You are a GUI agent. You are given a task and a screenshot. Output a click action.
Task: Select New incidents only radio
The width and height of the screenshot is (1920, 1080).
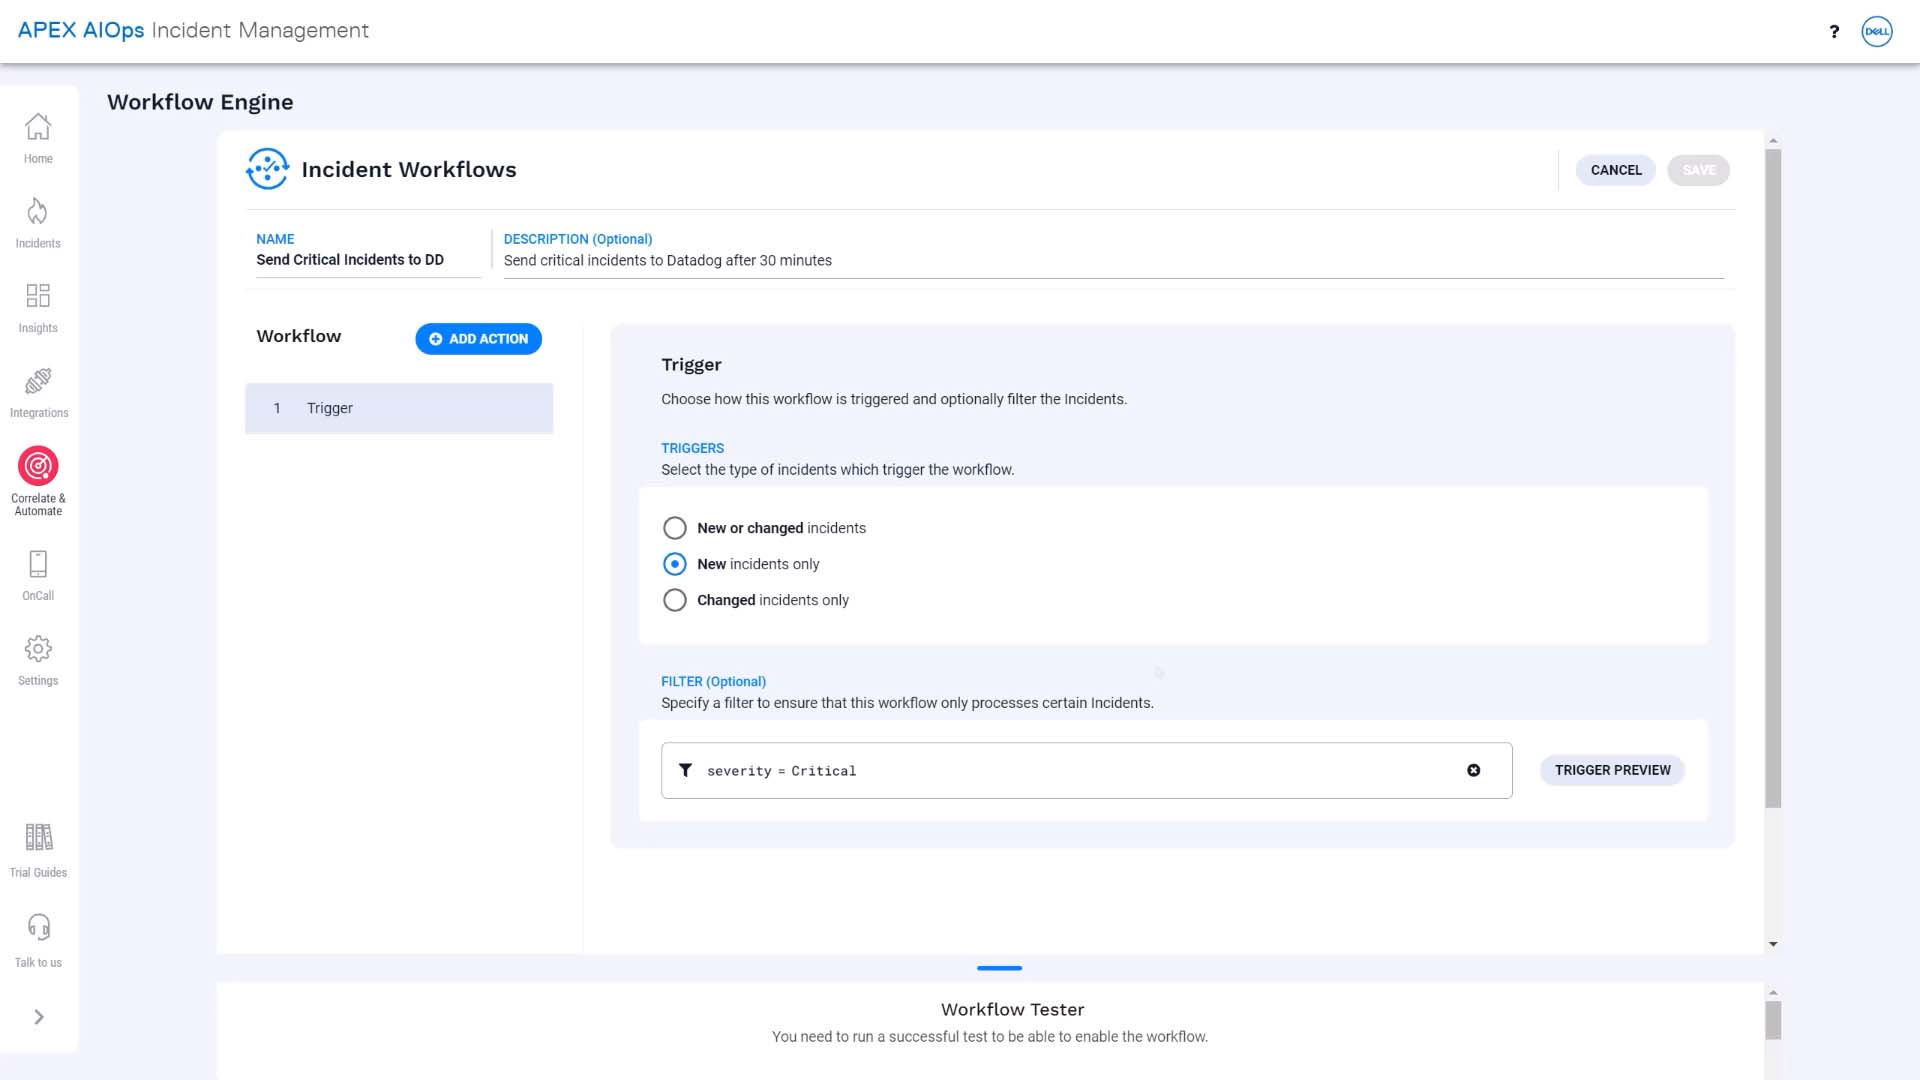(x=675, y=564)
